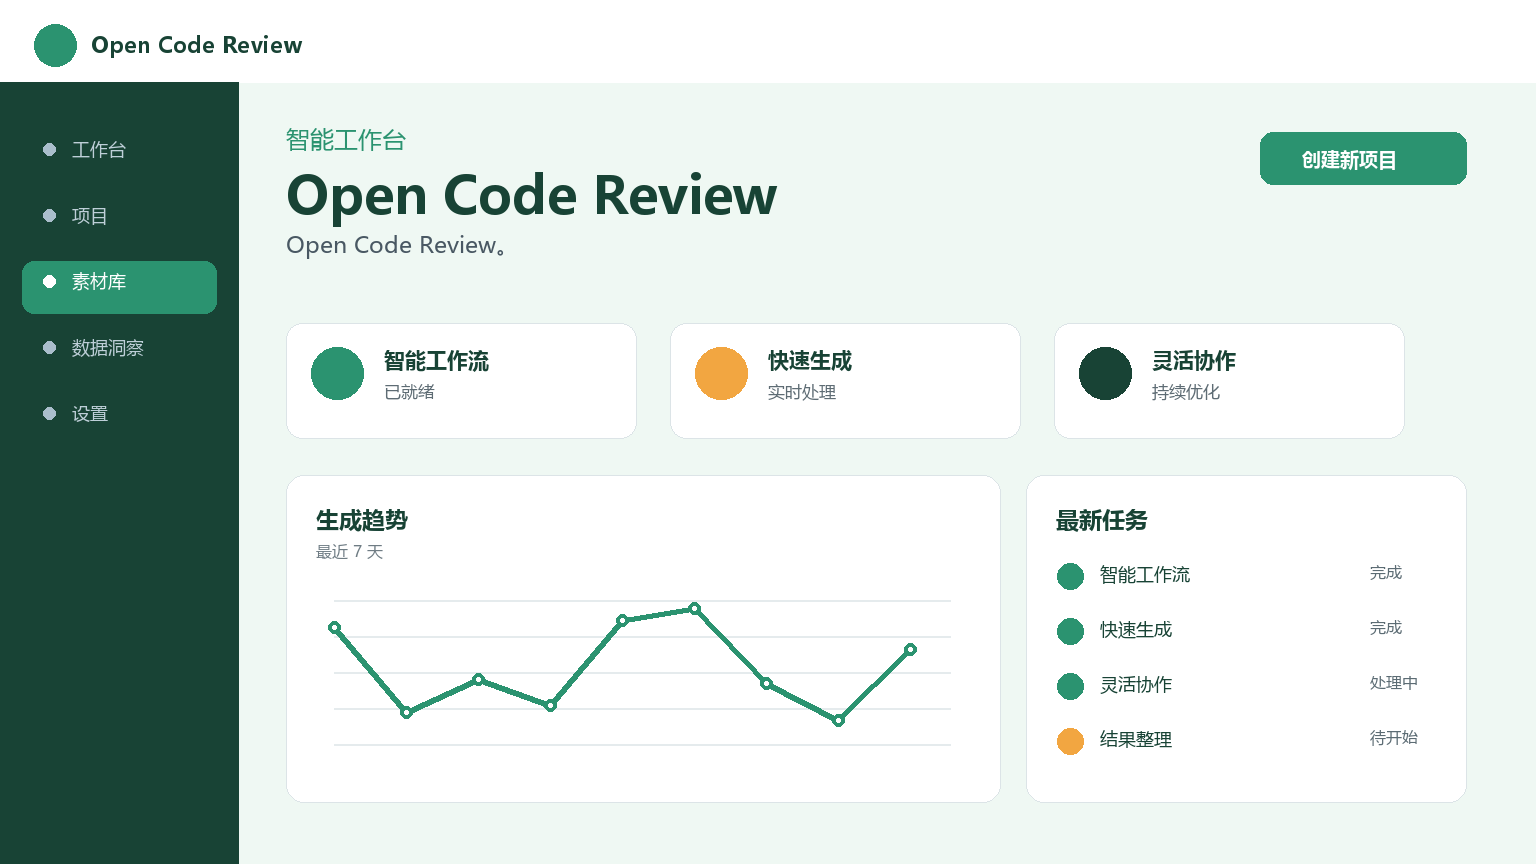The image size is (1536, 864).
Task: Click the 创建新项目 button
Action: [1363, 159]
